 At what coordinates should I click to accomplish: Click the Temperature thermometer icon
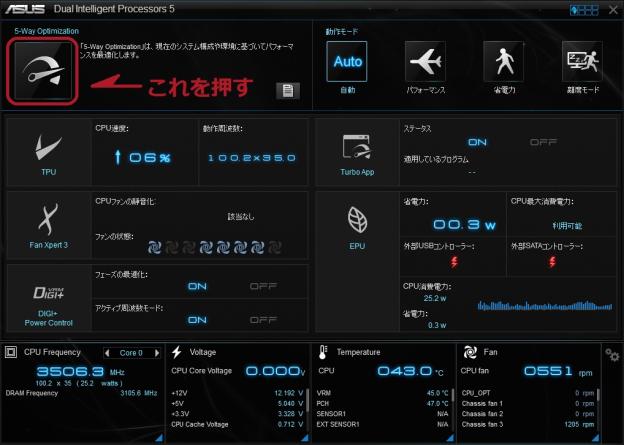(x=323, y=352)
